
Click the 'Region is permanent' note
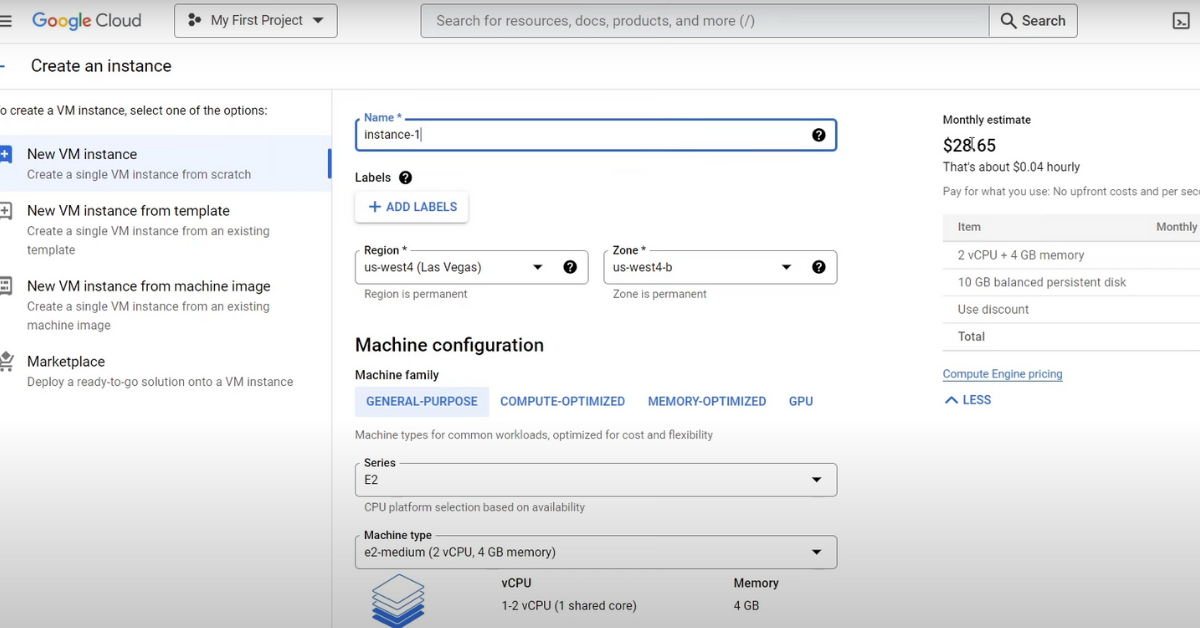tap(415, 294)
